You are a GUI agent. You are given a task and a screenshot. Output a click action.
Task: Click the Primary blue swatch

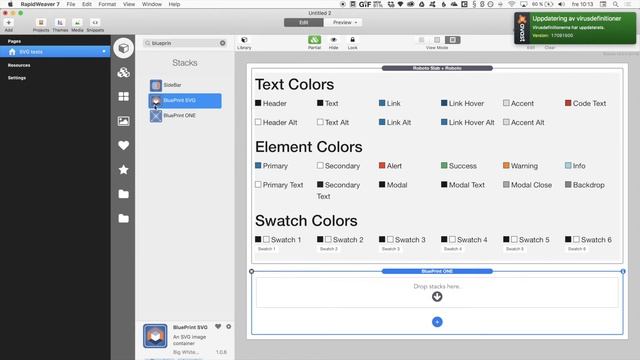tap(258, 166)
